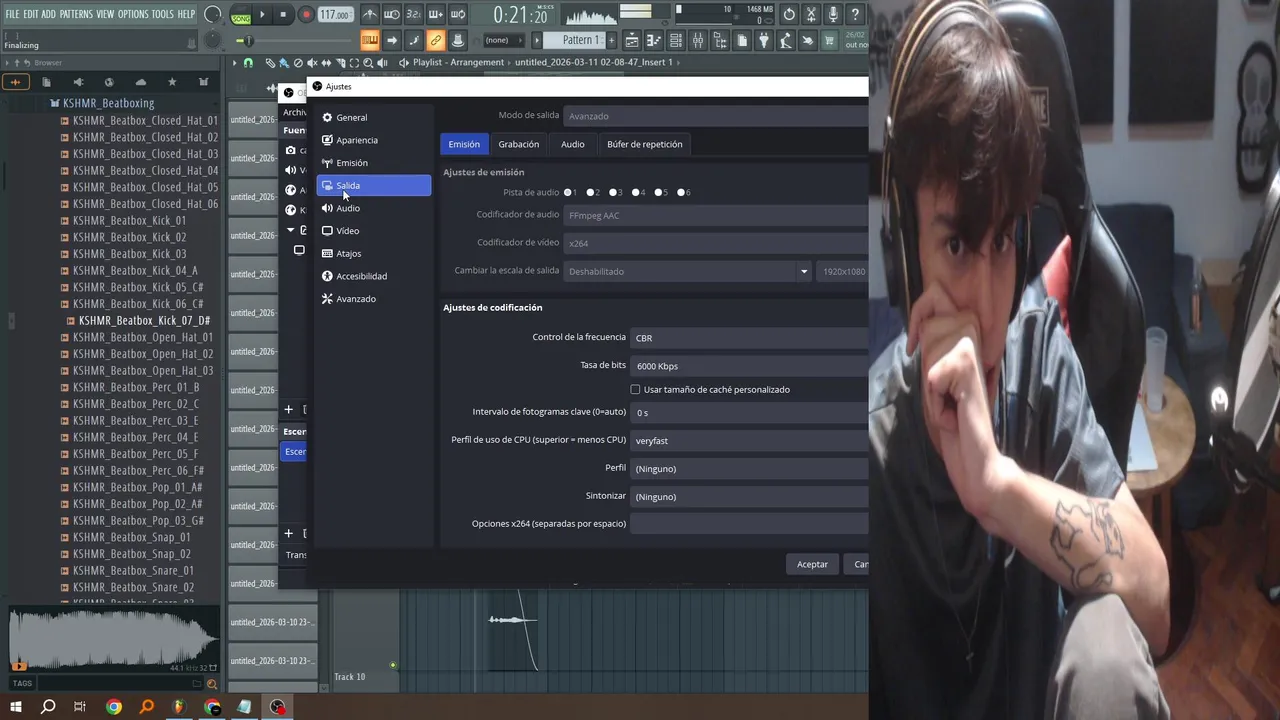Screen dimensions: 1280x720
Task: Toggle the orange multilink to controllers icon
Action: click(x=435, y=41)
